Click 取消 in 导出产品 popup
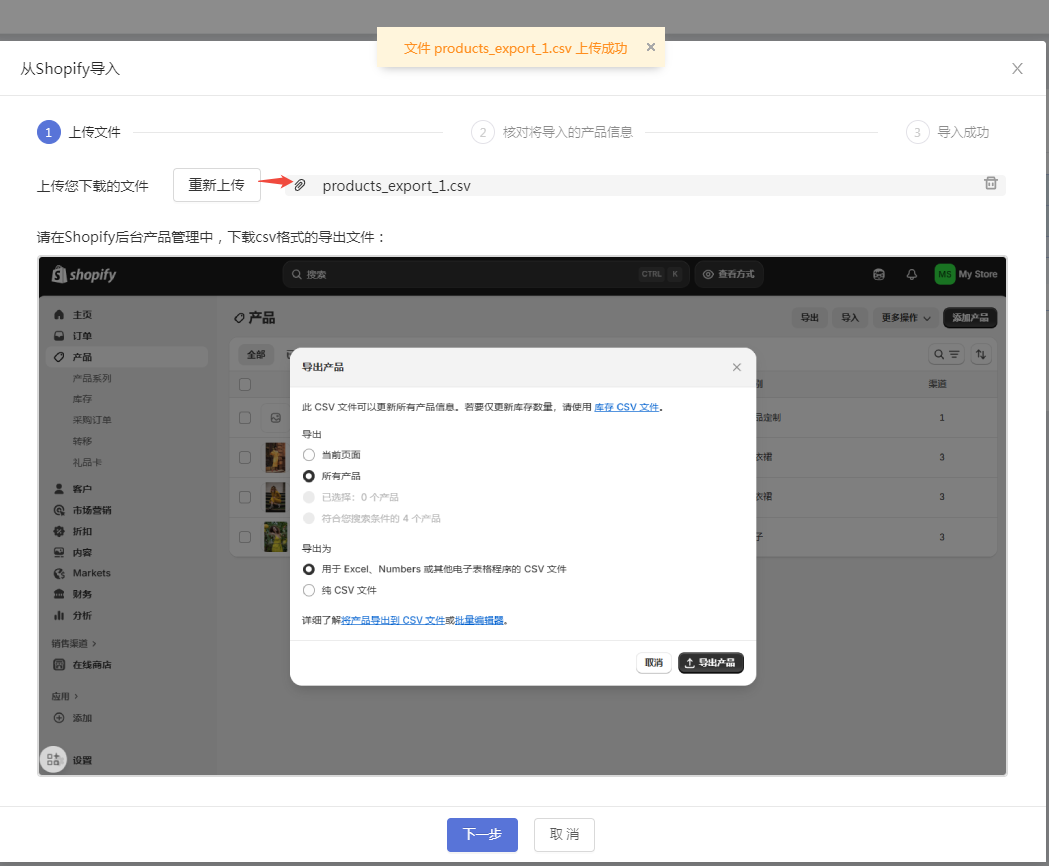This screenshot has height=866, width=1049. [654, 663]
